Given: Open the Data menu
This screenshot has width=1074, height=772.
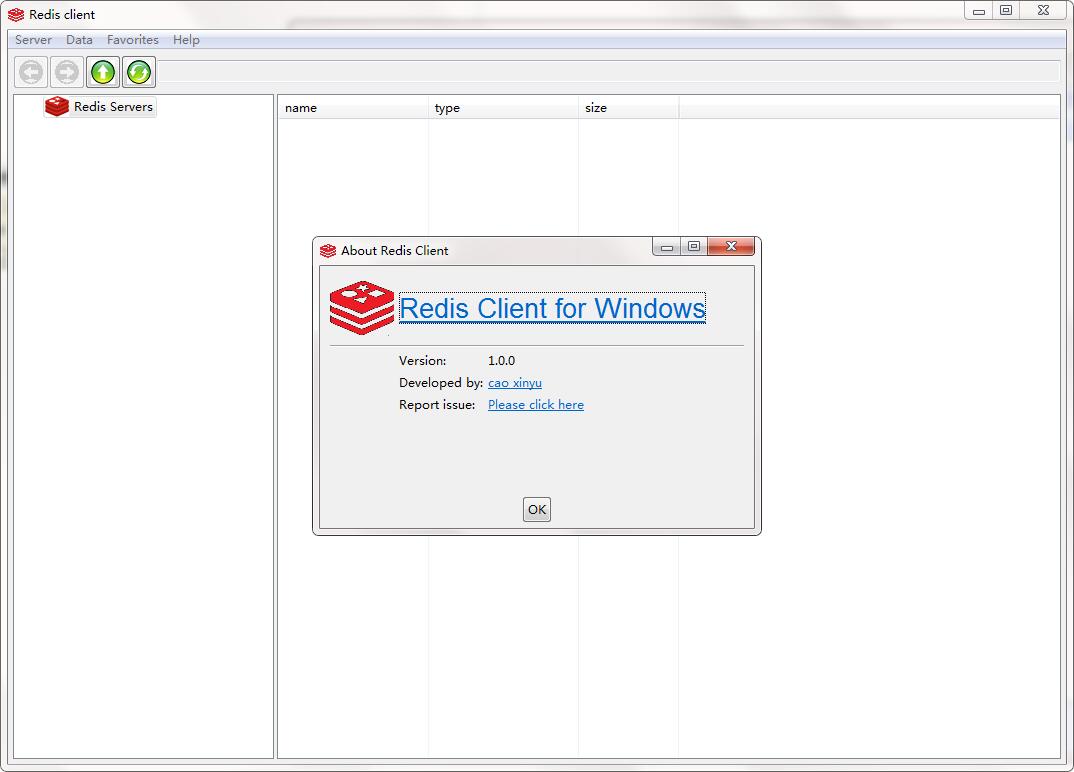Looking at the screenshot, I should (79, 40).
